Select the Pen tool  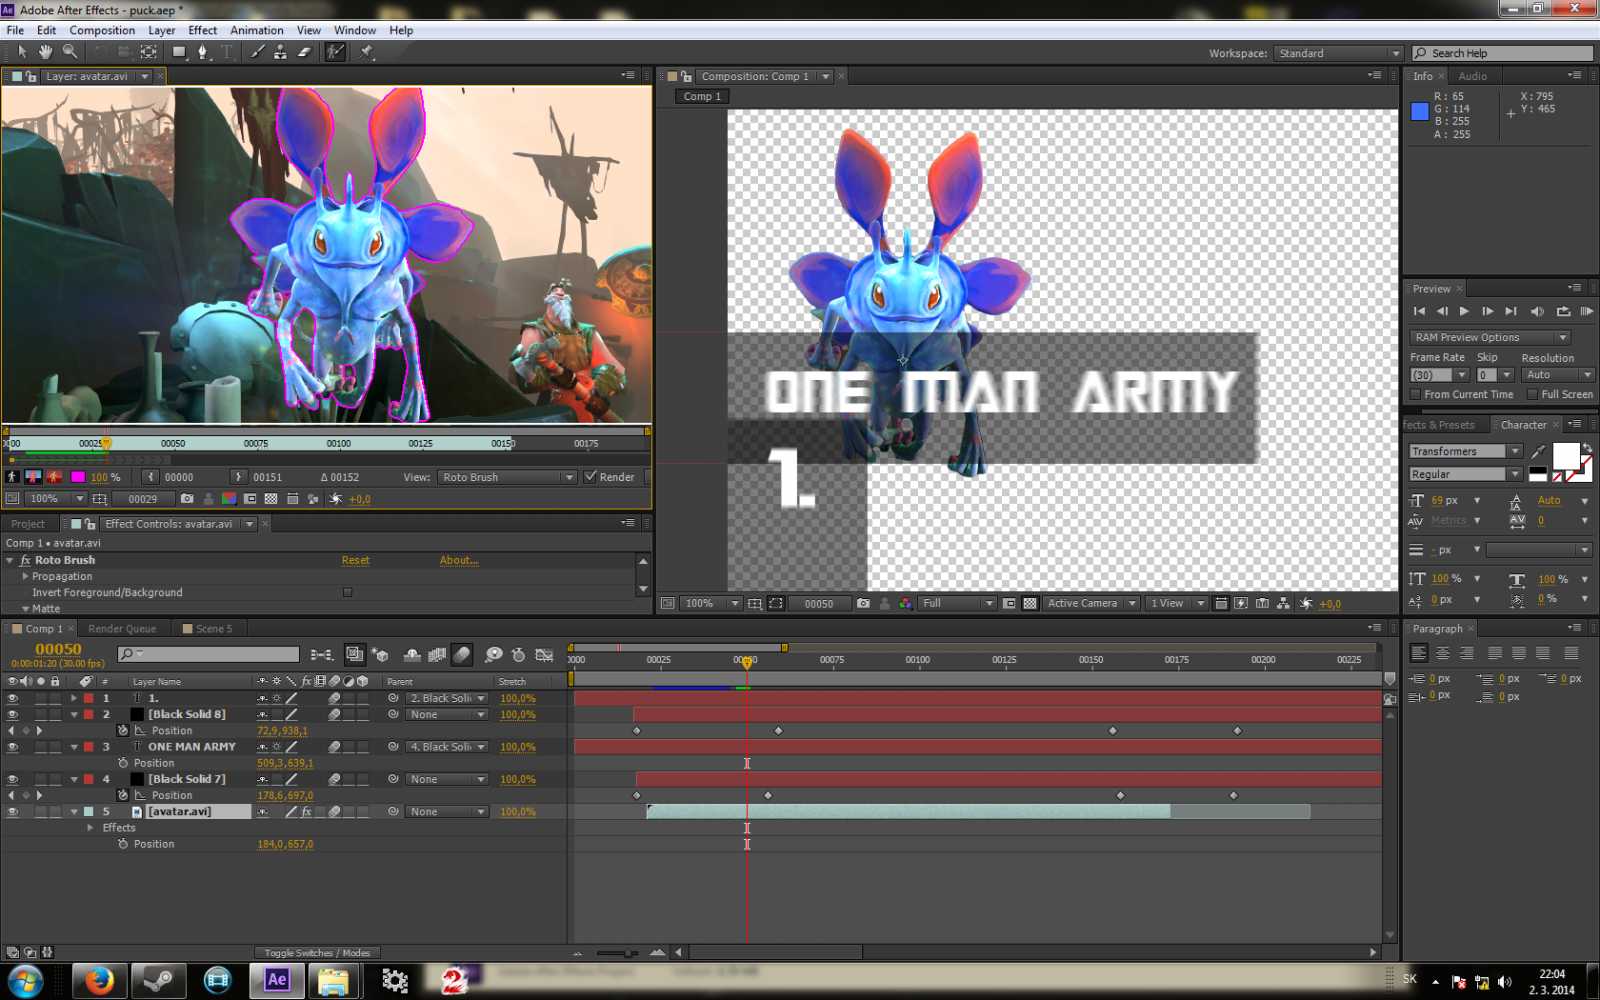203,52
